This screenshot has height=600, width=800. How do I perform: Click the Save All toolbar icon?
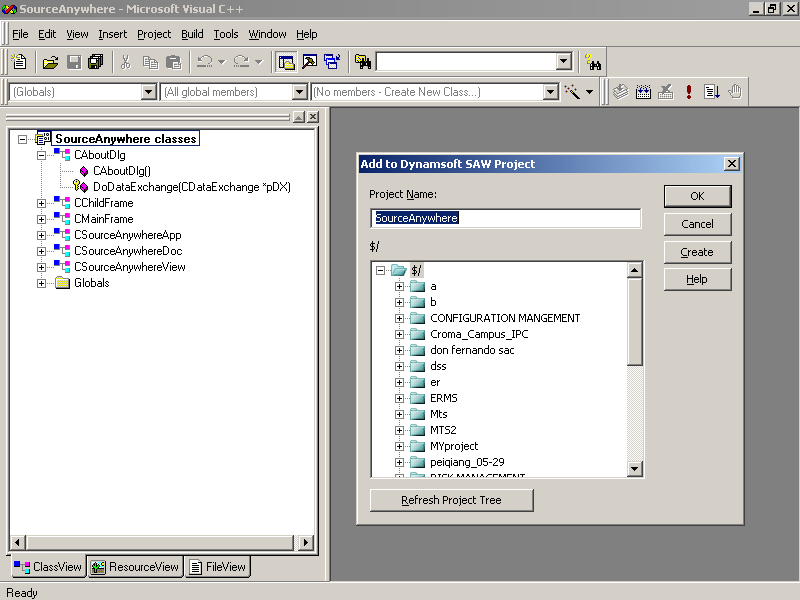click(x=96, y=62)
